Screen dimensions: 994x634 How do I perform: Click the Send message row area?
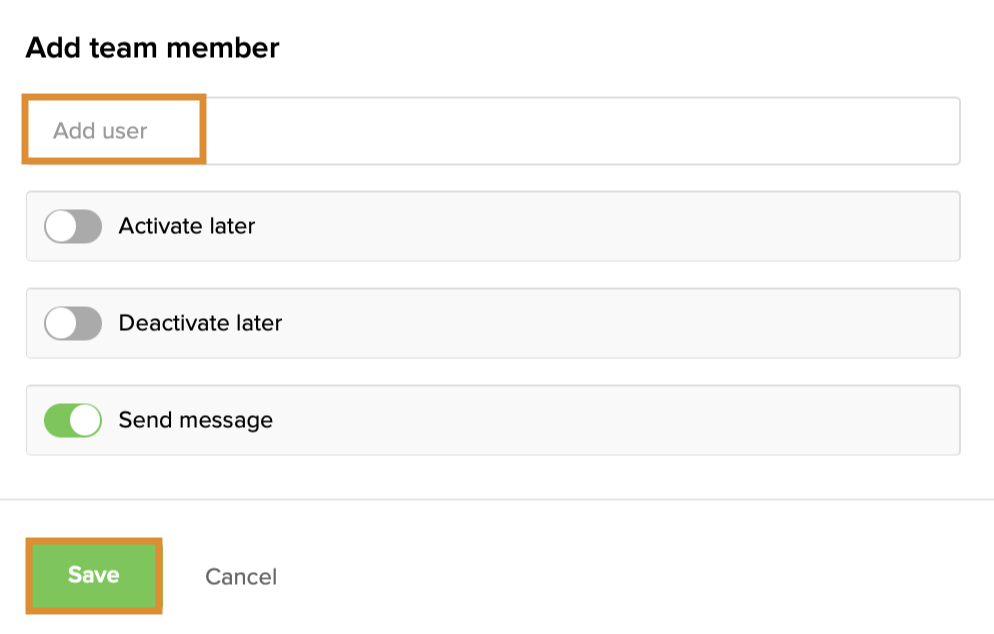[493, 420]
